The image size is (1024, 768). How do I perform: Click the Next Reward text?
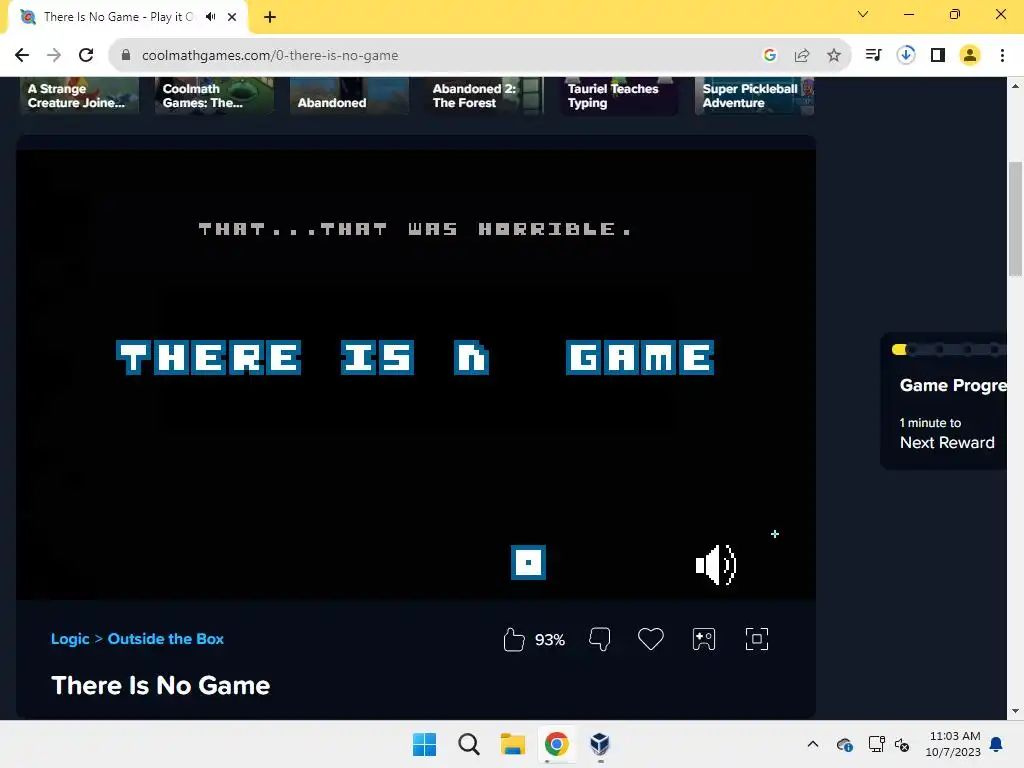click(947, 442)
